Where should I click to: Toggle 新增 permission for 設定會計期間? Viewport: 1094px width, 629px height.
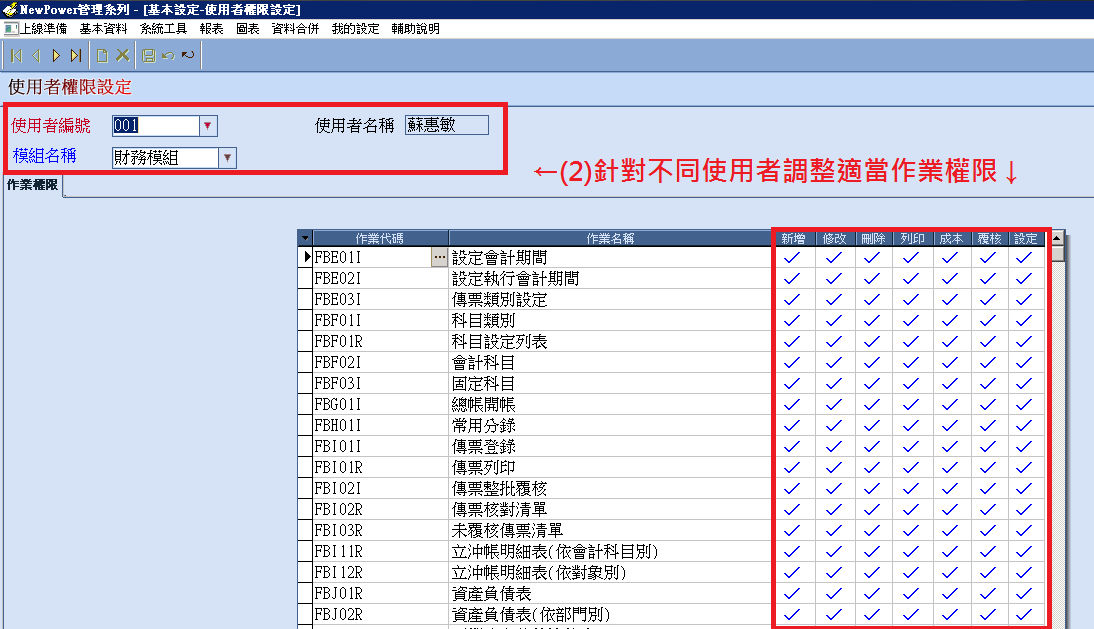793,257
